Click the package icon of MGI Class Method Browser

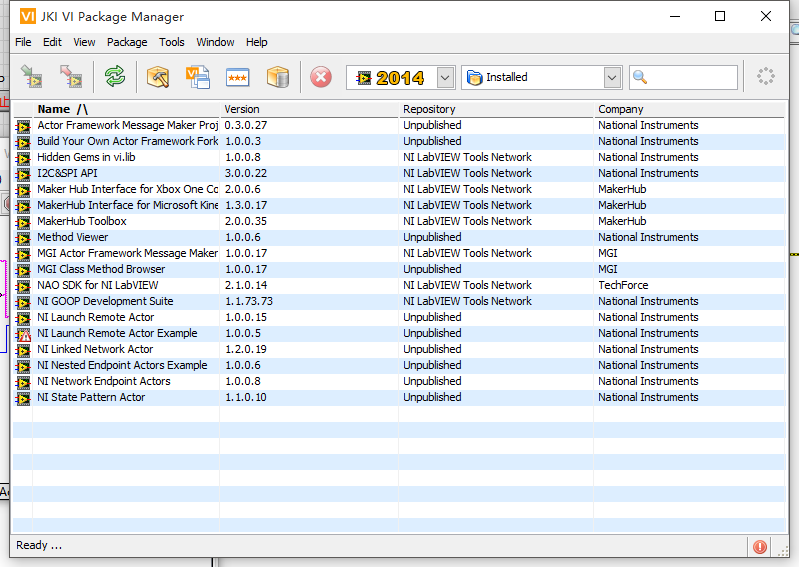click(23, 271)
